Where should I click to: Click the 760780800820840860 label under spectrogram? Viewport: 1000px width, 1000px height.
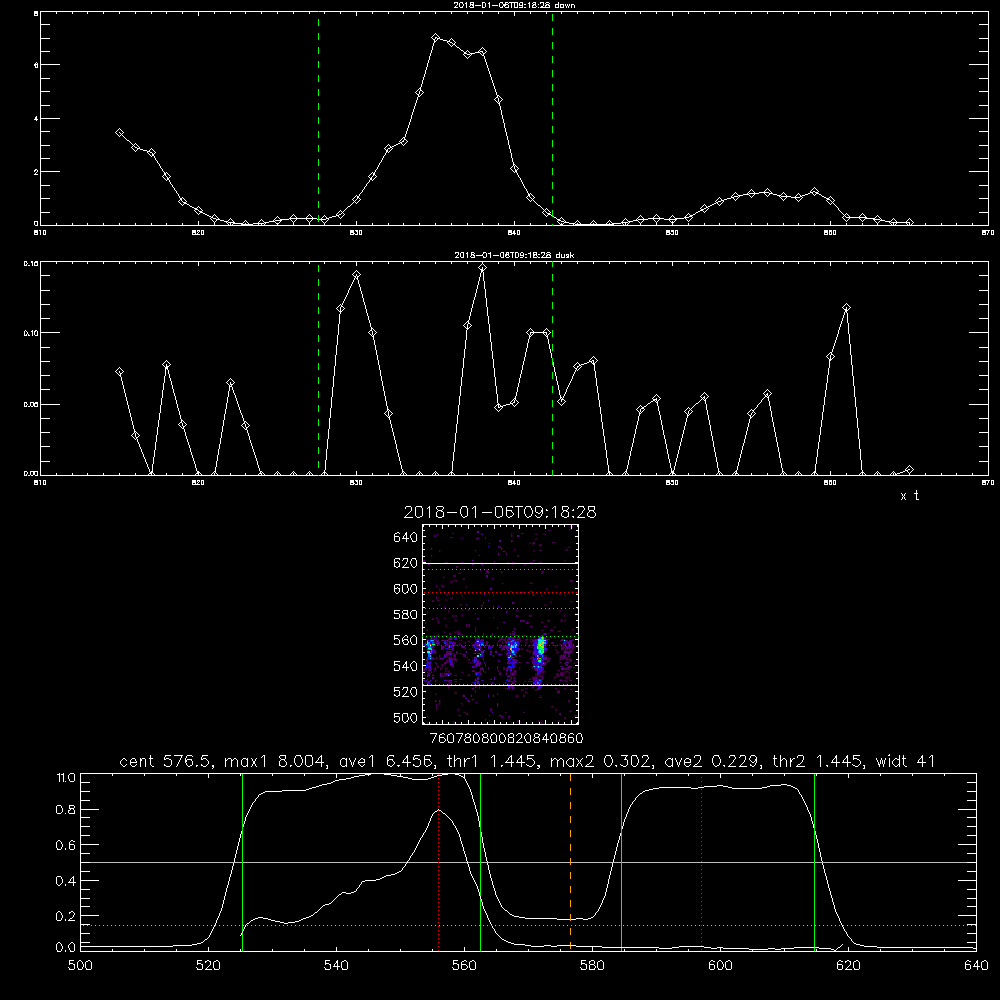coord(506,738)
